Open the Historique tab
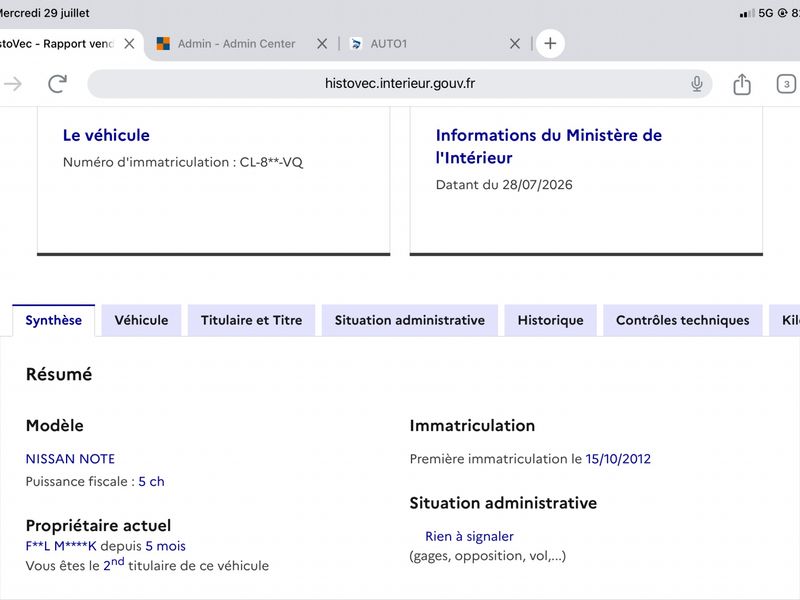Screen dimensions: 800x600 [x=551, y=320]
